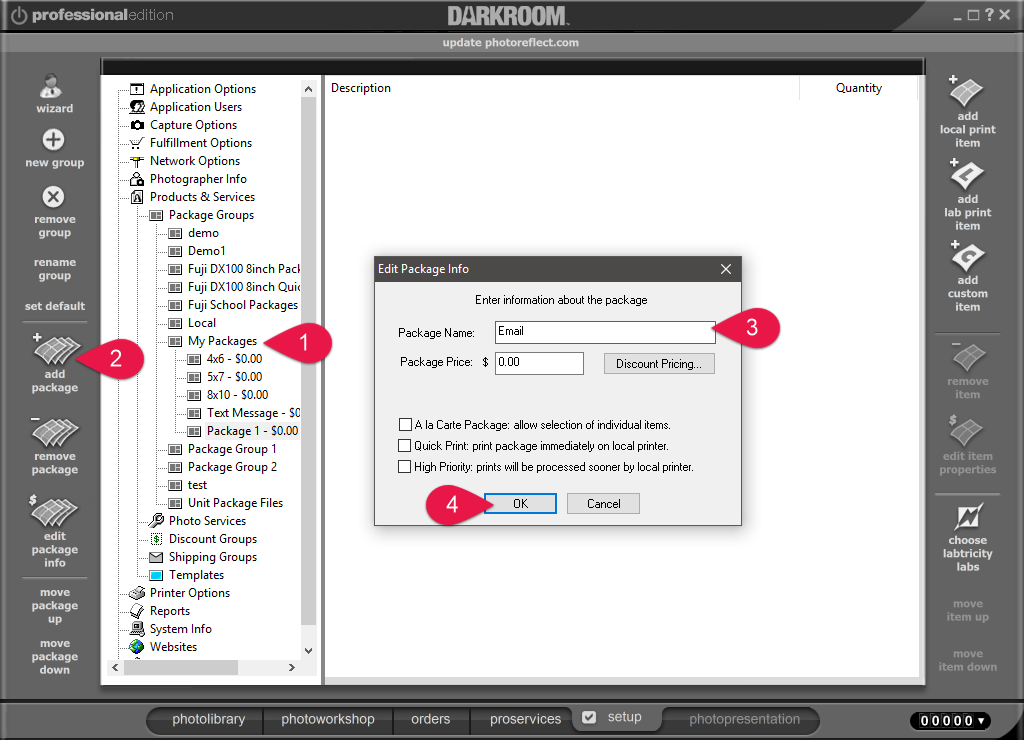Open Discount Pricing dialog

[x=659, y=364]
